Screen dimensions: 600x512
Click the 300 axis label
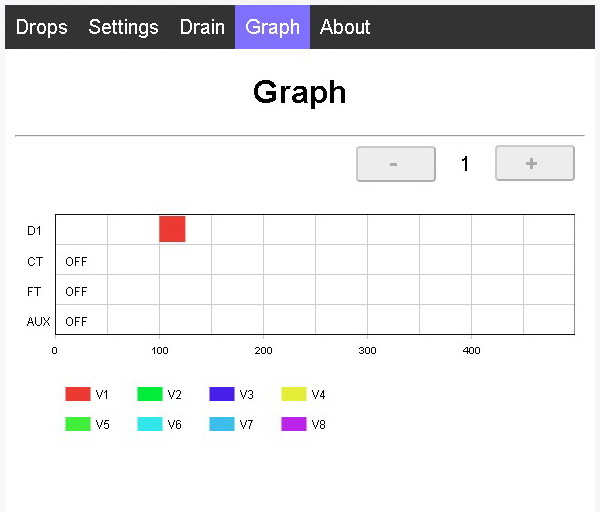(x=367, y=351)
